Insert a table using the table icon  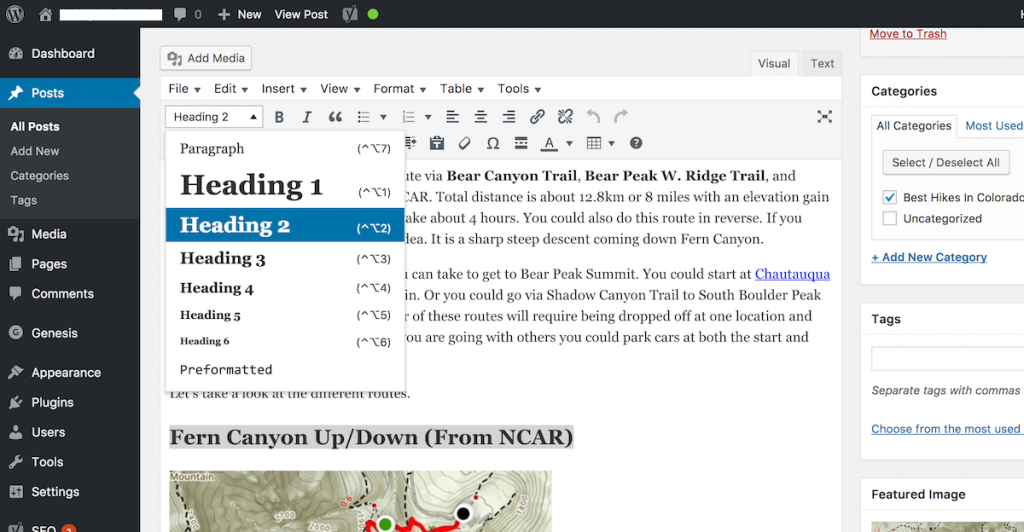(594, 143)
